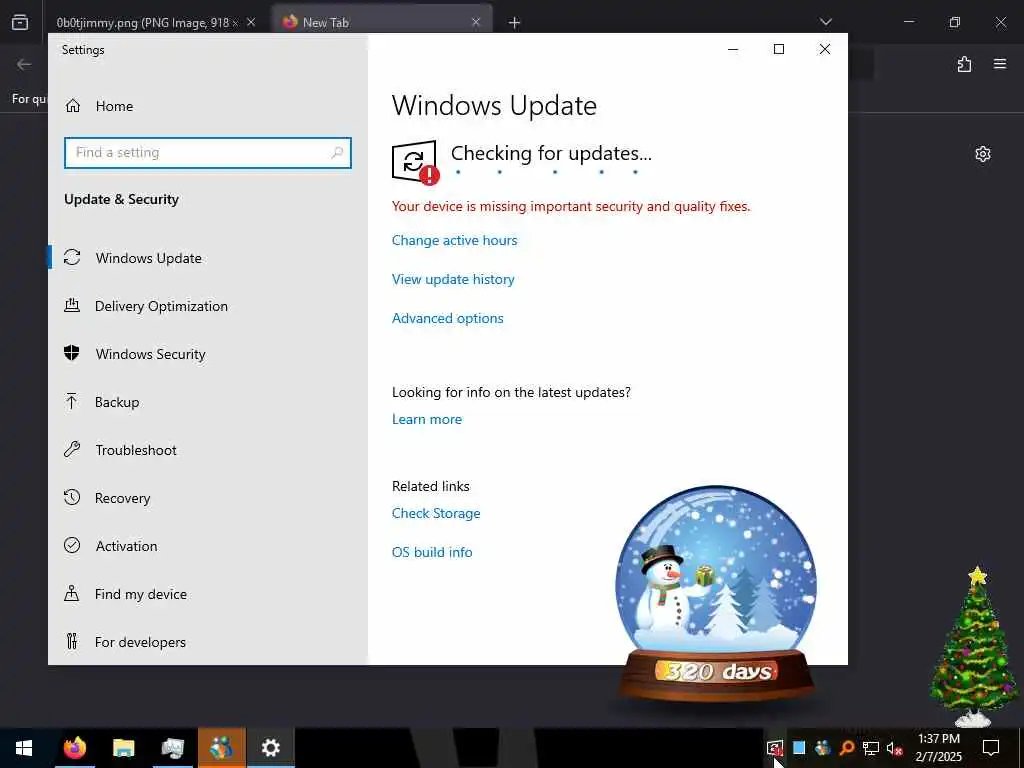Click the Troubleshoot wrench icon

click(72, 449)
